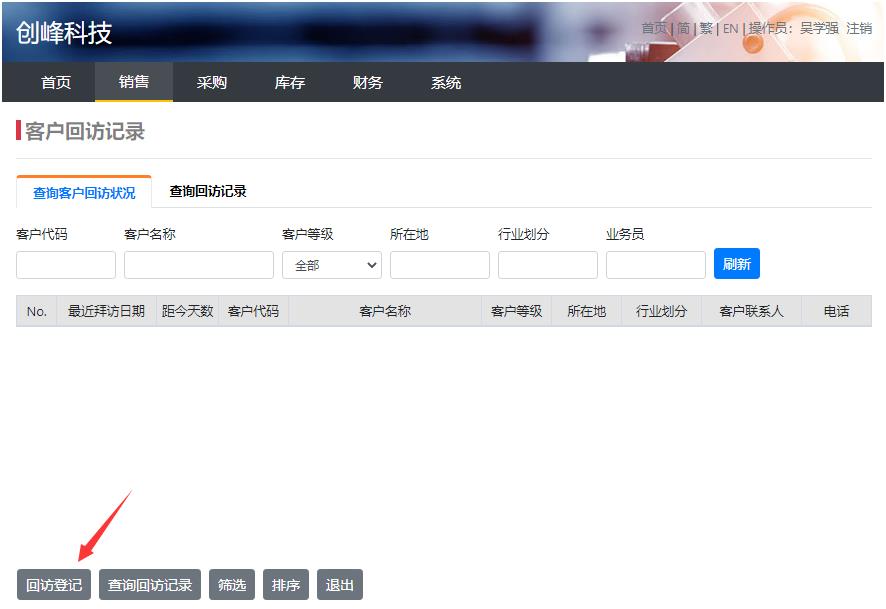The image size is (886, 609).
Task: Switch to 查询回访记录 tab
Action: tap(208, 192)
